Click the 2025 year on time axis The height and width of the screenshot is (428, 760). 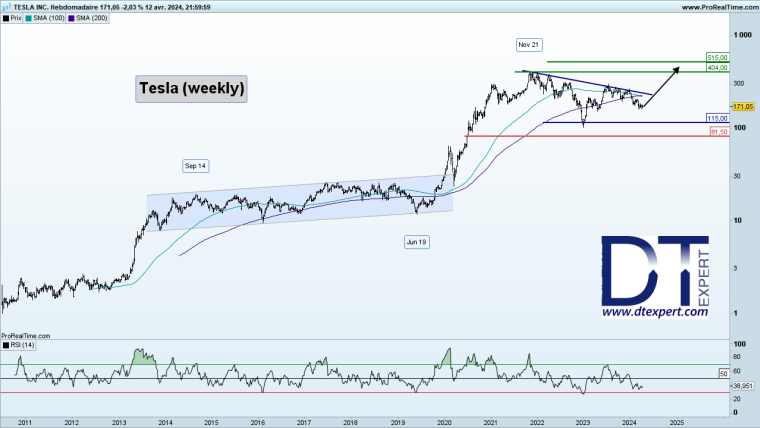677,423
